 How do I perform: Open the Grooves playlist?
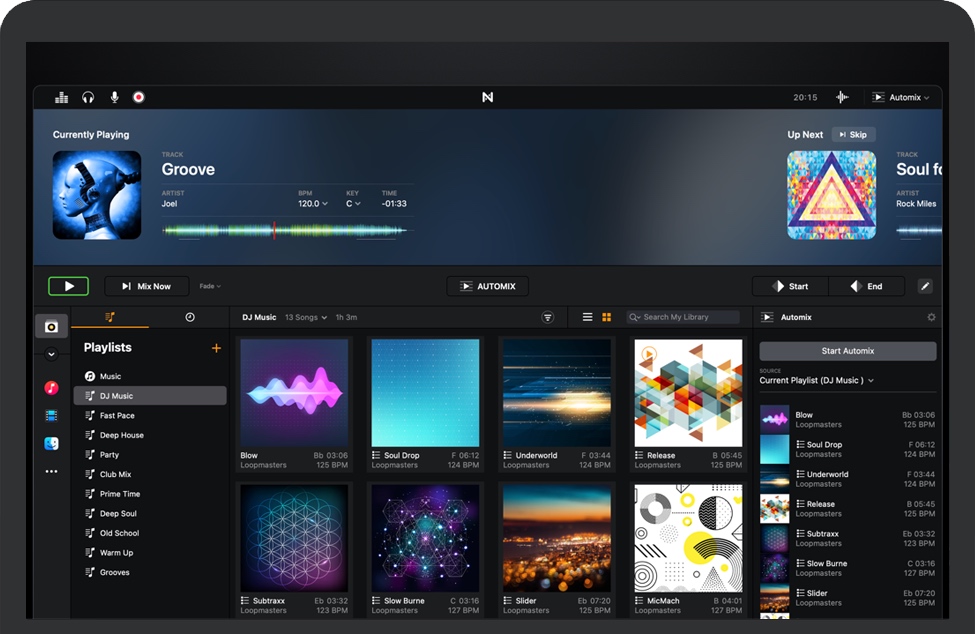tap(149, 572)
